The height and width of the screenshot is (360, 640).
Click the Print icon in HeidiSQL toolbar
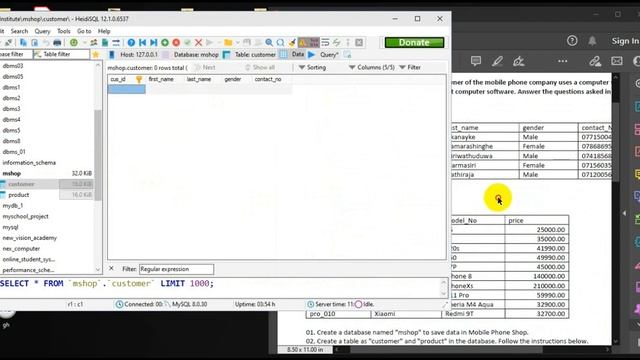tap(57, 42)
